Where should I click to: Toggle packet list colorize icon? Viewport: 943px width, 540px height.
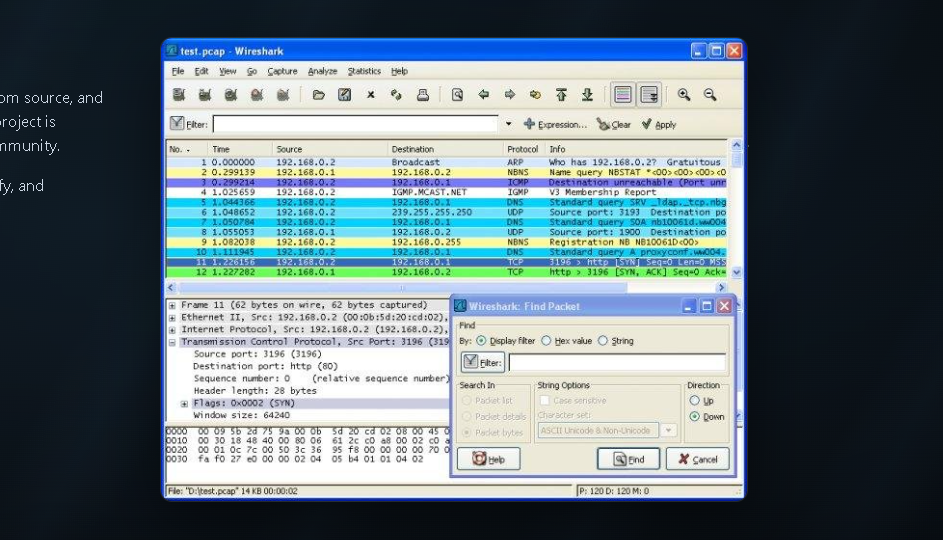tap(622, 94)
